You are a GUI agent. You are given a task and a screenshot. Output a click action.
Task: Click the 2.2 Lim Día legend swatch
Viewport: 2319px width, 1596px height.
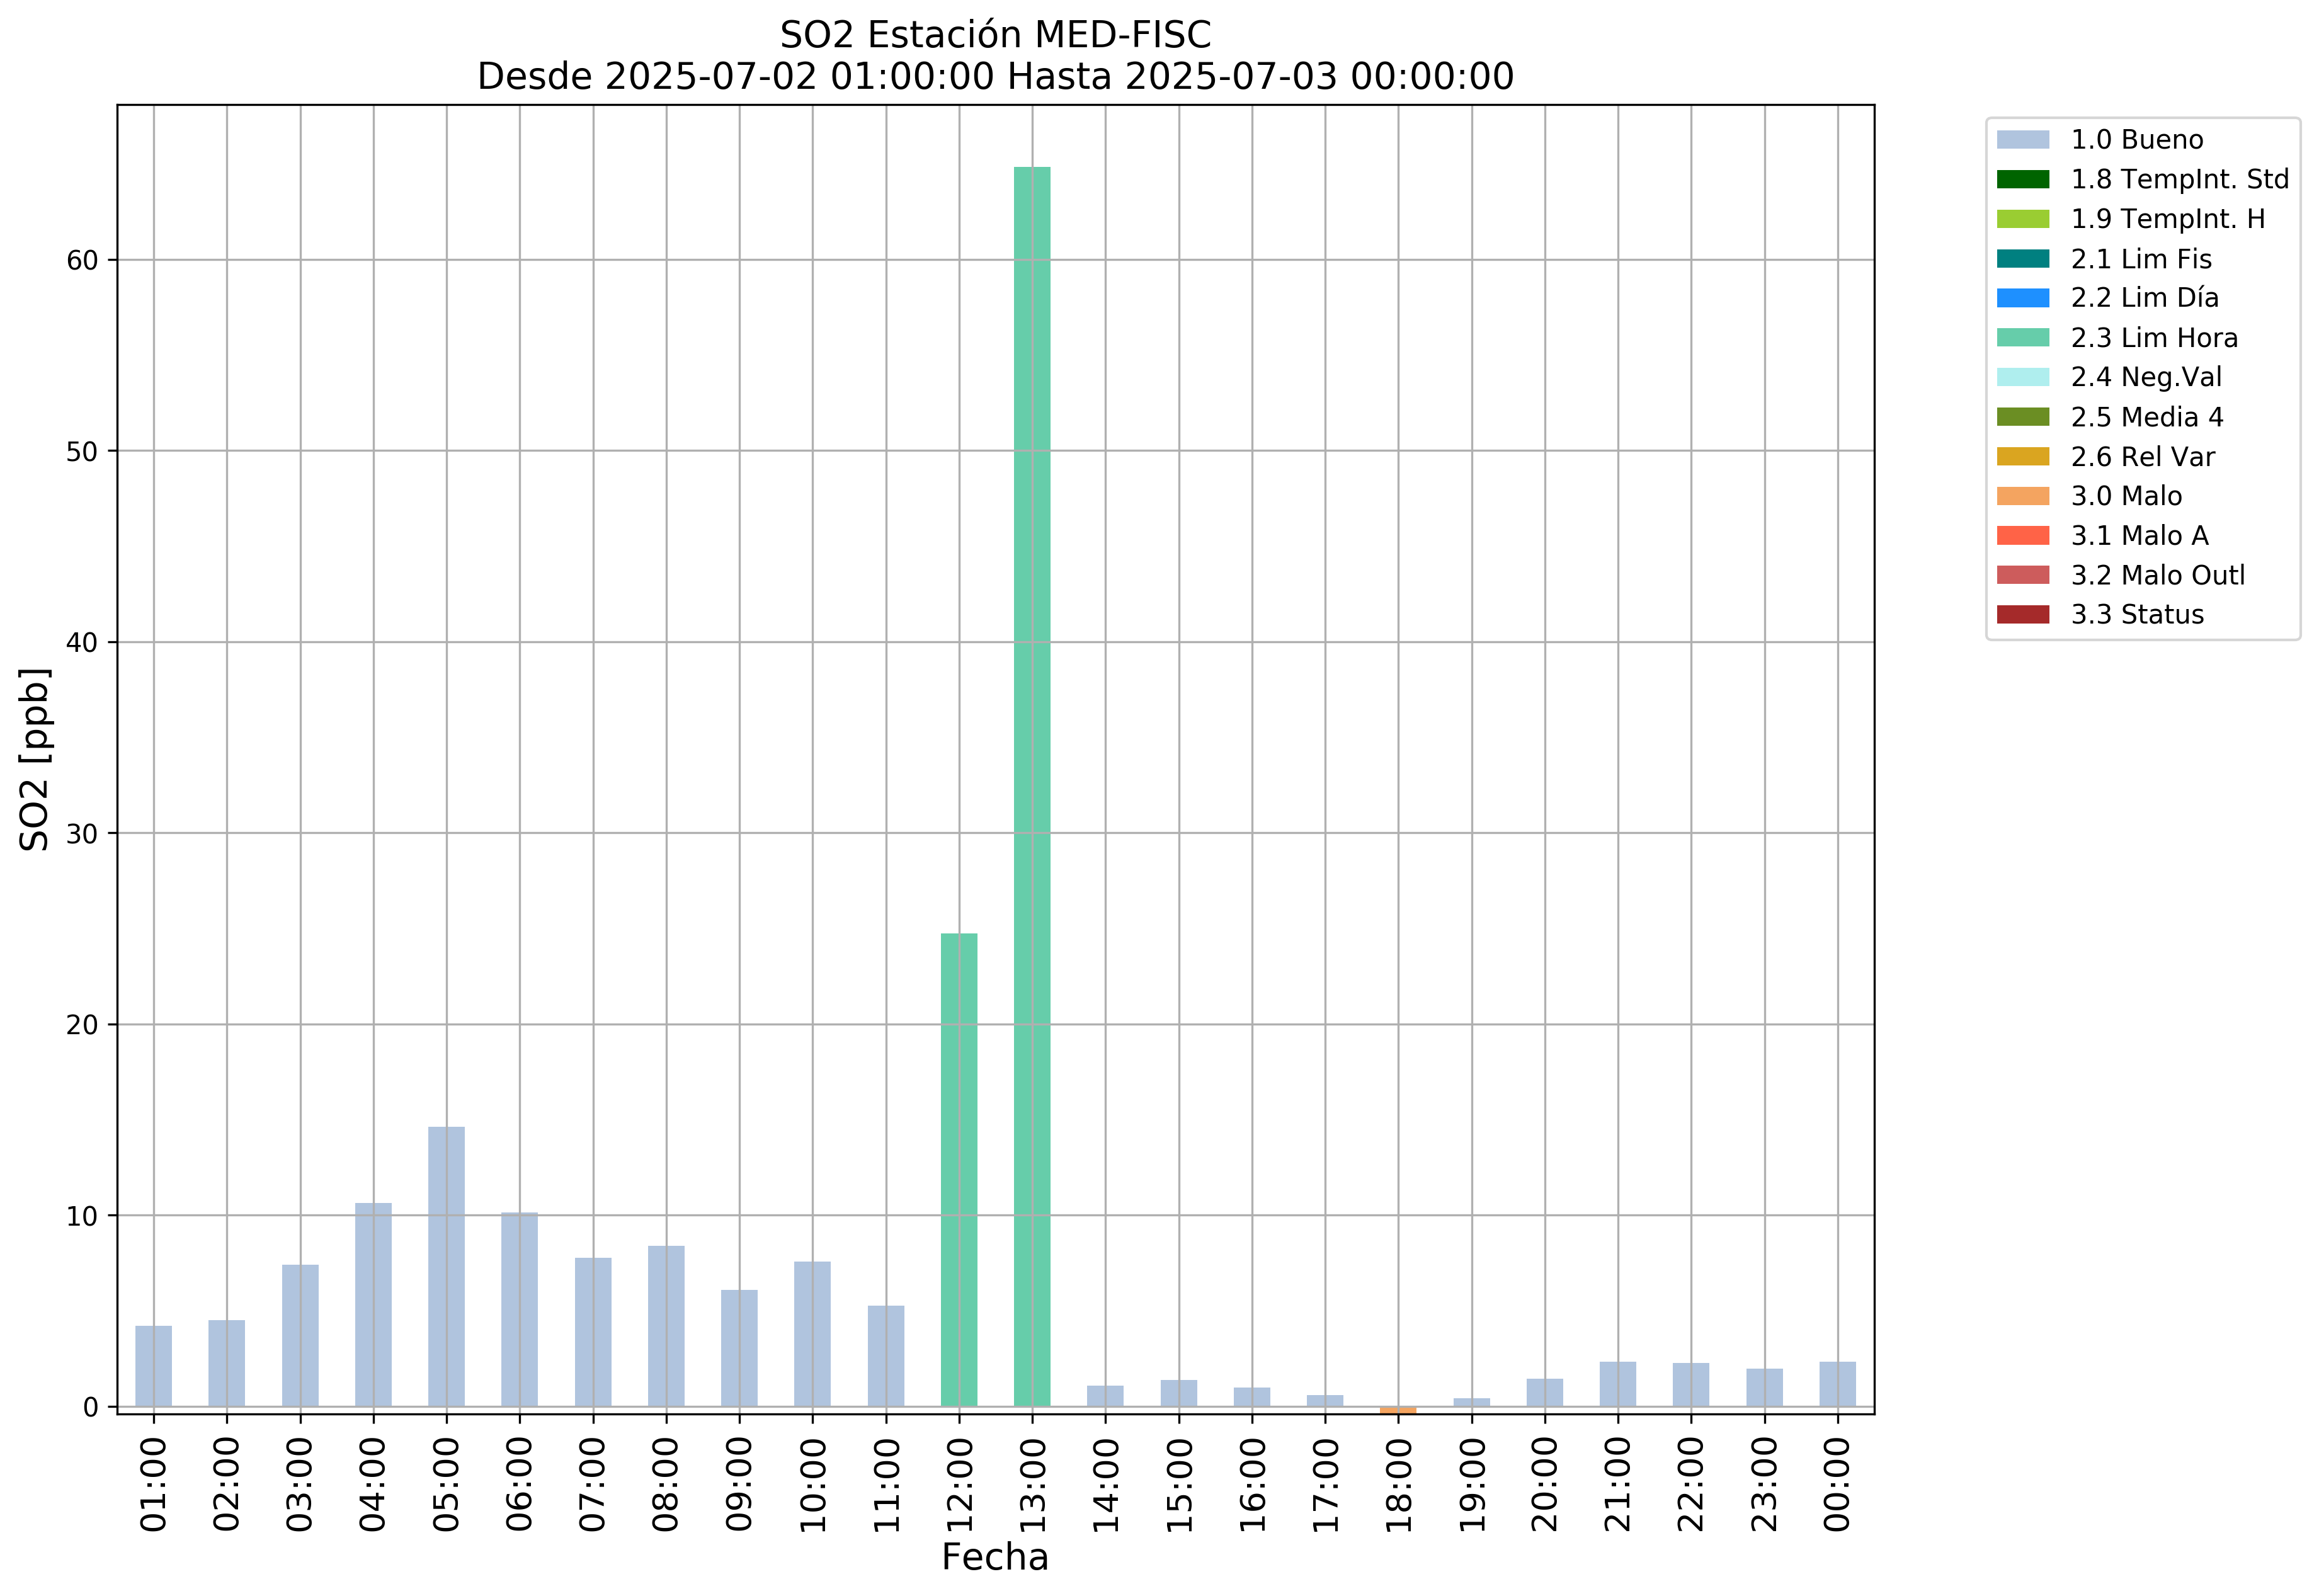[x=2022, y=298]
